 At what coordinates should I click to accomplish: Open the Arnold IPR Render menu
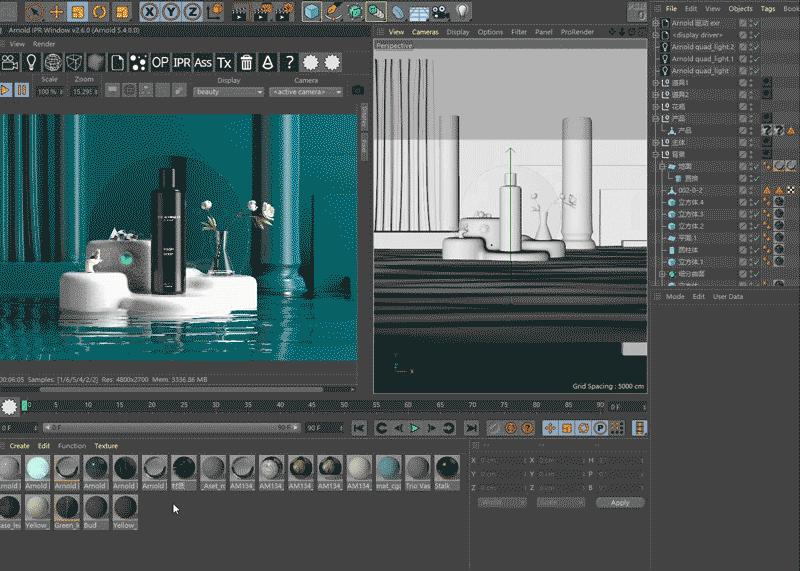(44, 44)
